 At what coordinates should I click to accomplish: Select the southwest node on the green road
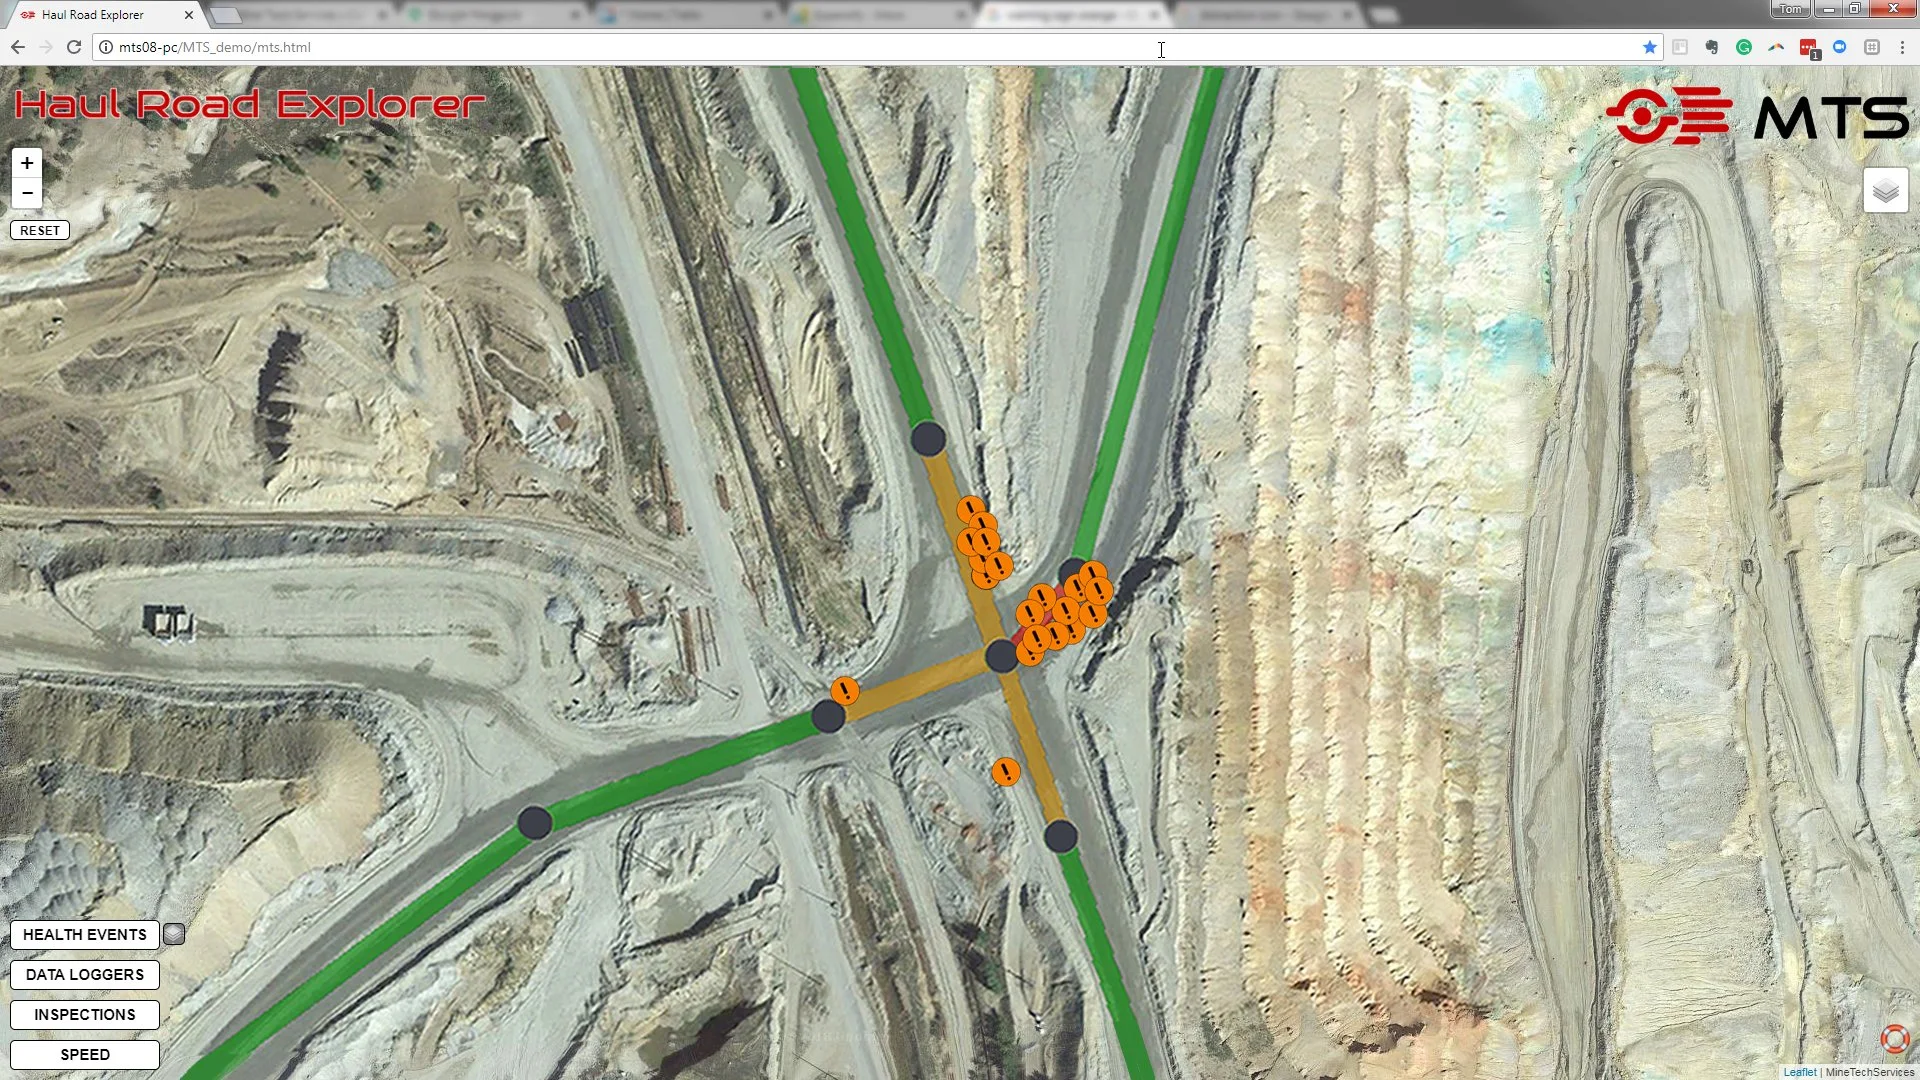[x=535, y=823]
